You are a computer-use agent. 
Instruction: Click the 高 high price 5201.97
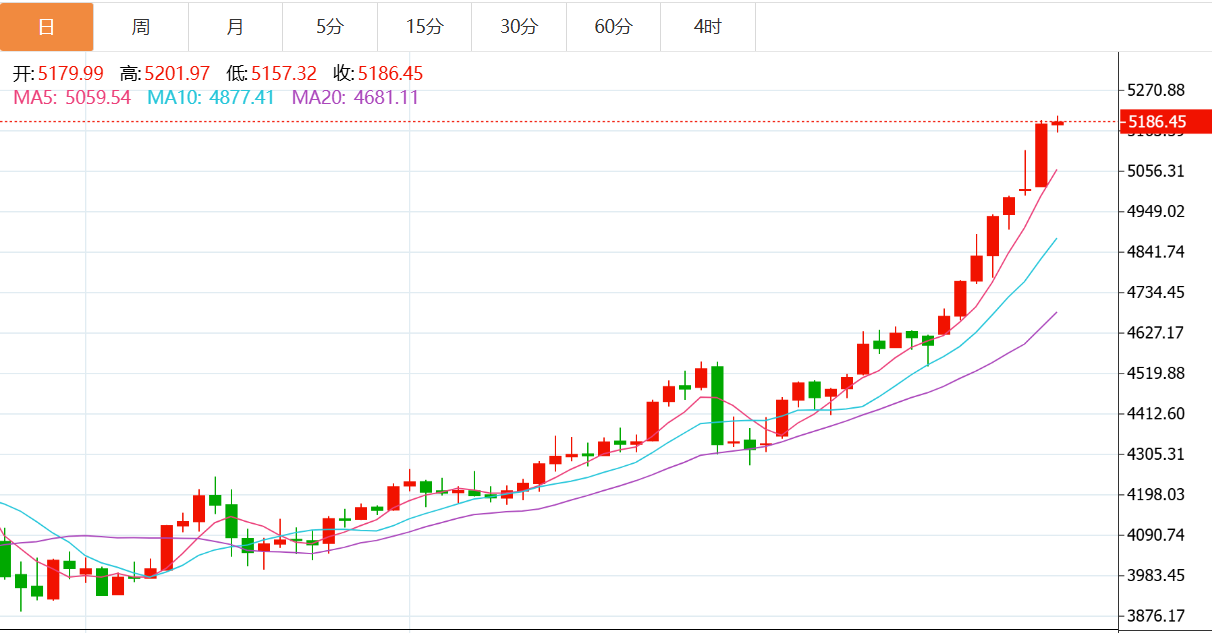[x=177, y=73]
